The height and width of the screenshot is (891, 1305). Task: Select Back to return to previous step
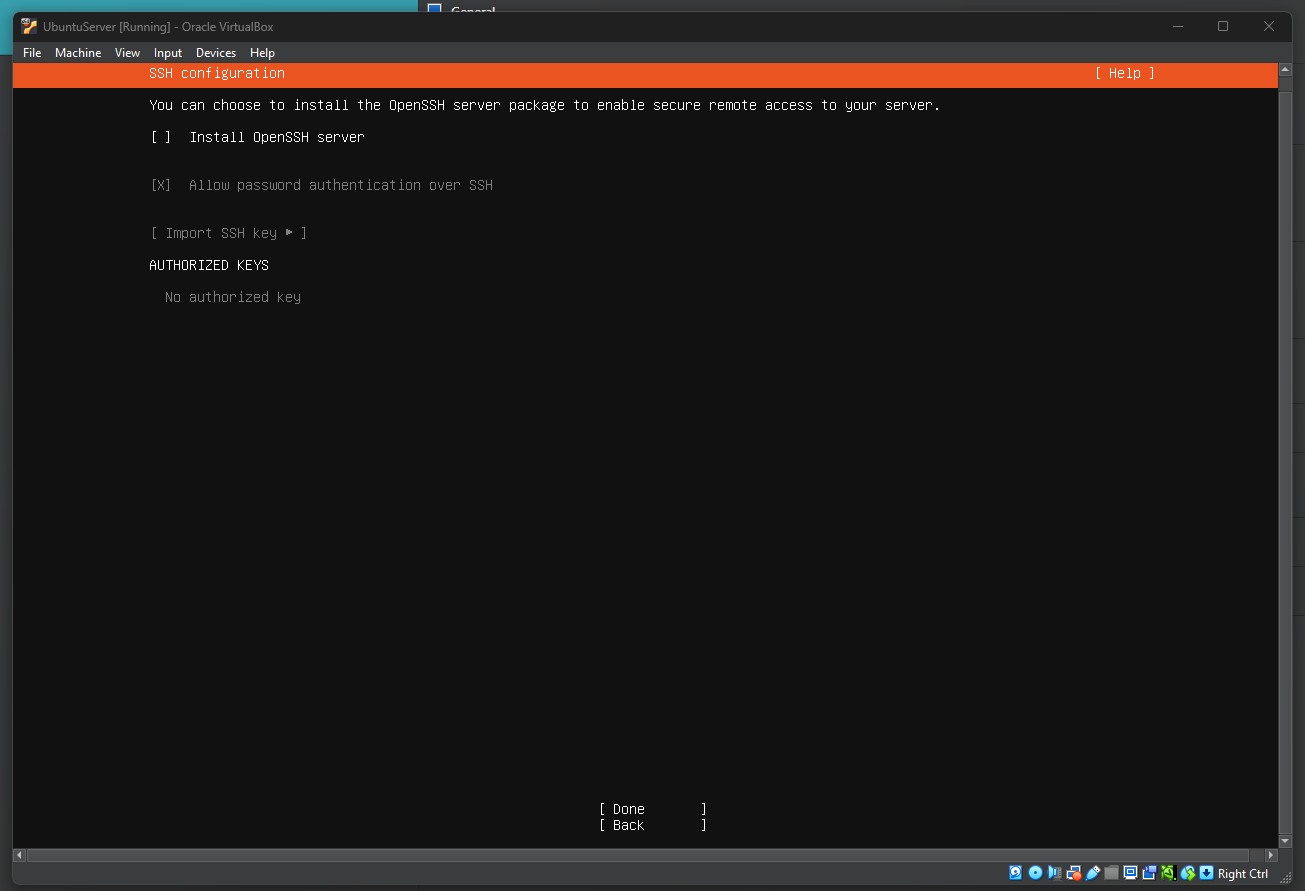click(x=627, y=825)
